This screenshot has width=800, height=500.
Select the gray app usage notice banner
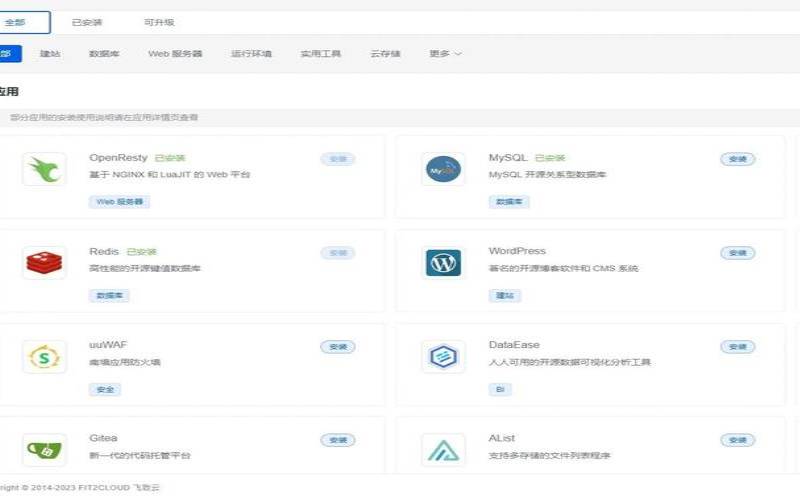(400, 117)
